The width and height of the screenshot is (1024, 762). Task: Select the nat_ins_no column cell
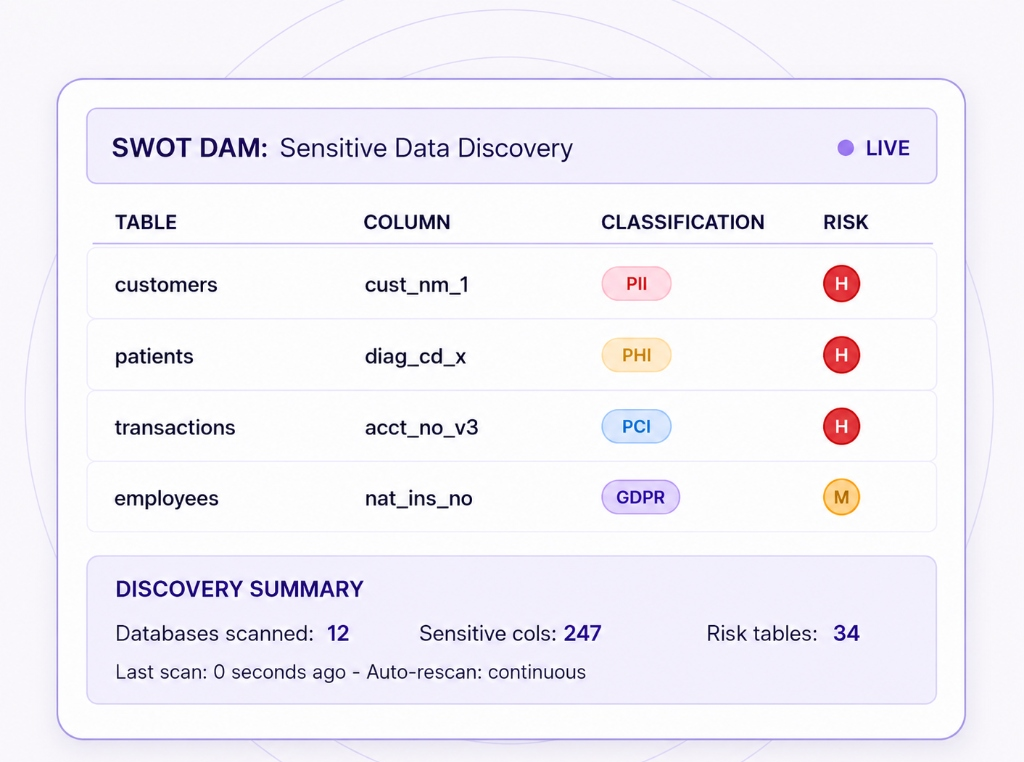pyautogui.click(x=419, y=499)
